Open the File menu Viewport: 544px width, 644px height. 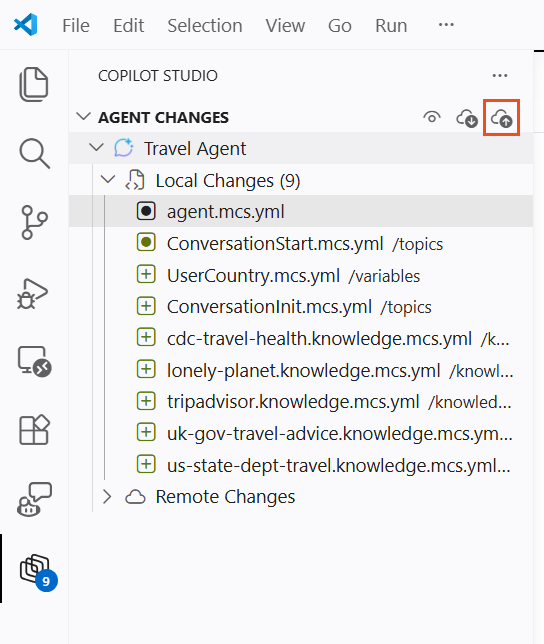tap(76, 25)
